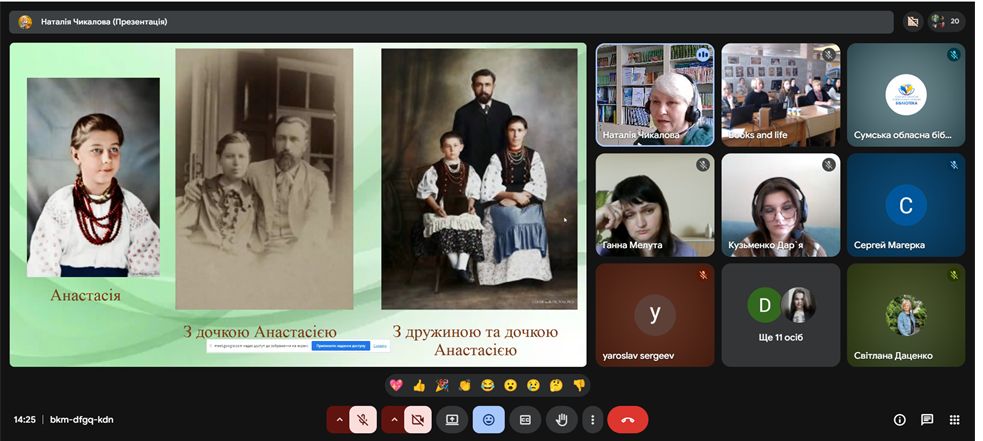Click the 'Ще 11 осіб' tile
This screenshot has width=983, height=441.
tap(780, 315)
